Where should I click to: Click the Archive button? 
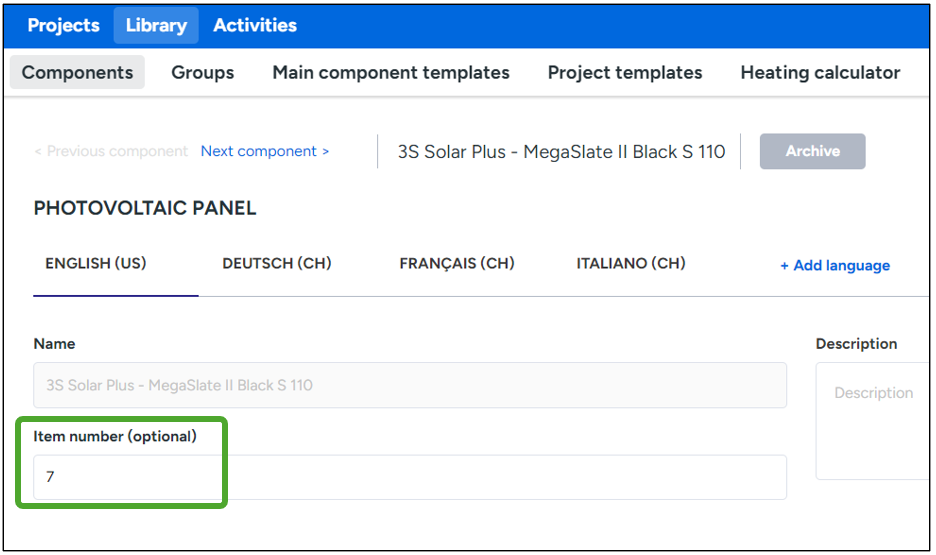[x=812, y=151]
